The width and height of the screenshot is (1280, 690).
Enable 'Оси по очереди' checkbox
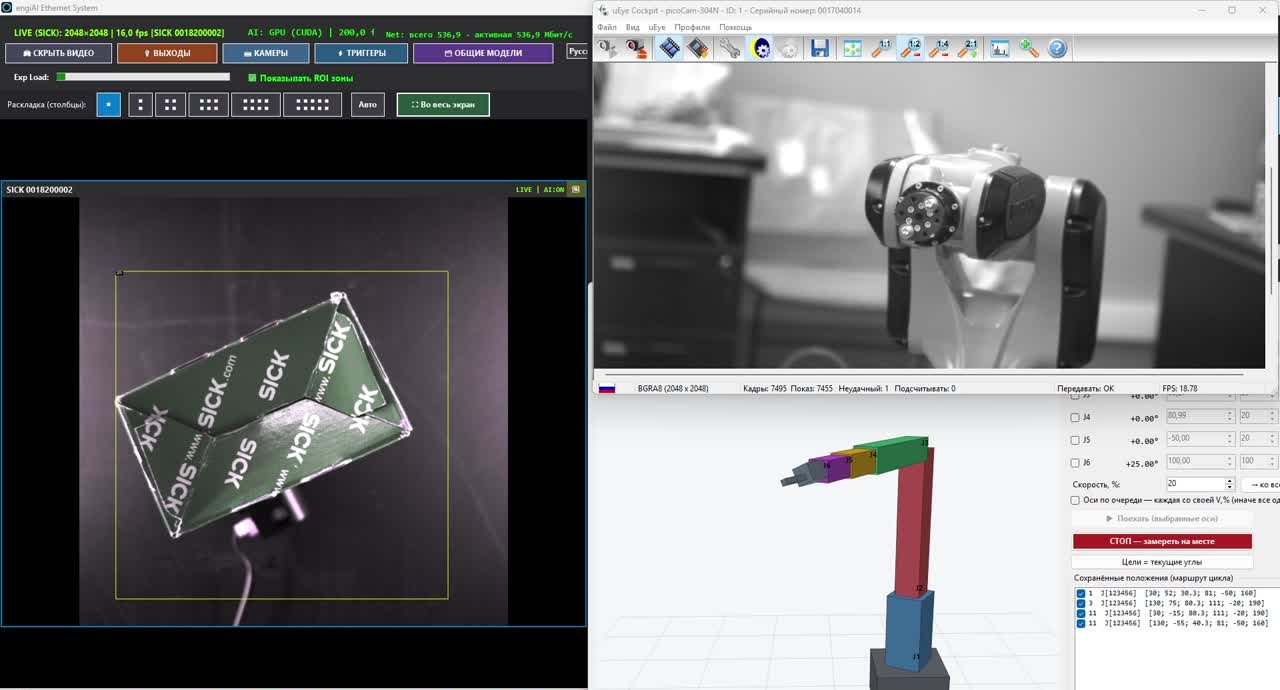point(1075,500)
